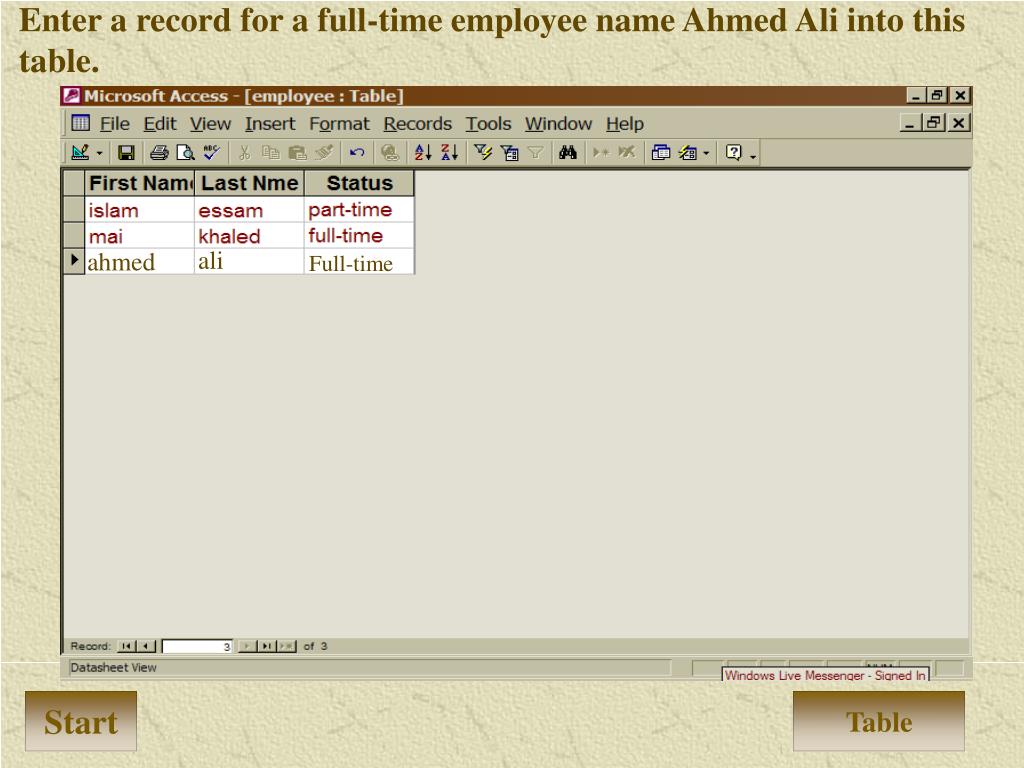Switch to Design view toolbar icon
The image size is (1024, 768).
pyautogui.click(x=80, y=153)
